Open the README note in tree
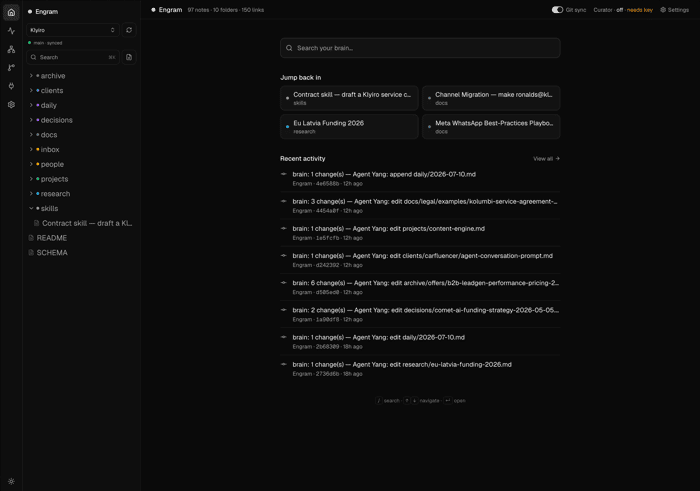This screenshot has height=491, width=700. pyautogui.click(x=81, y=238)
